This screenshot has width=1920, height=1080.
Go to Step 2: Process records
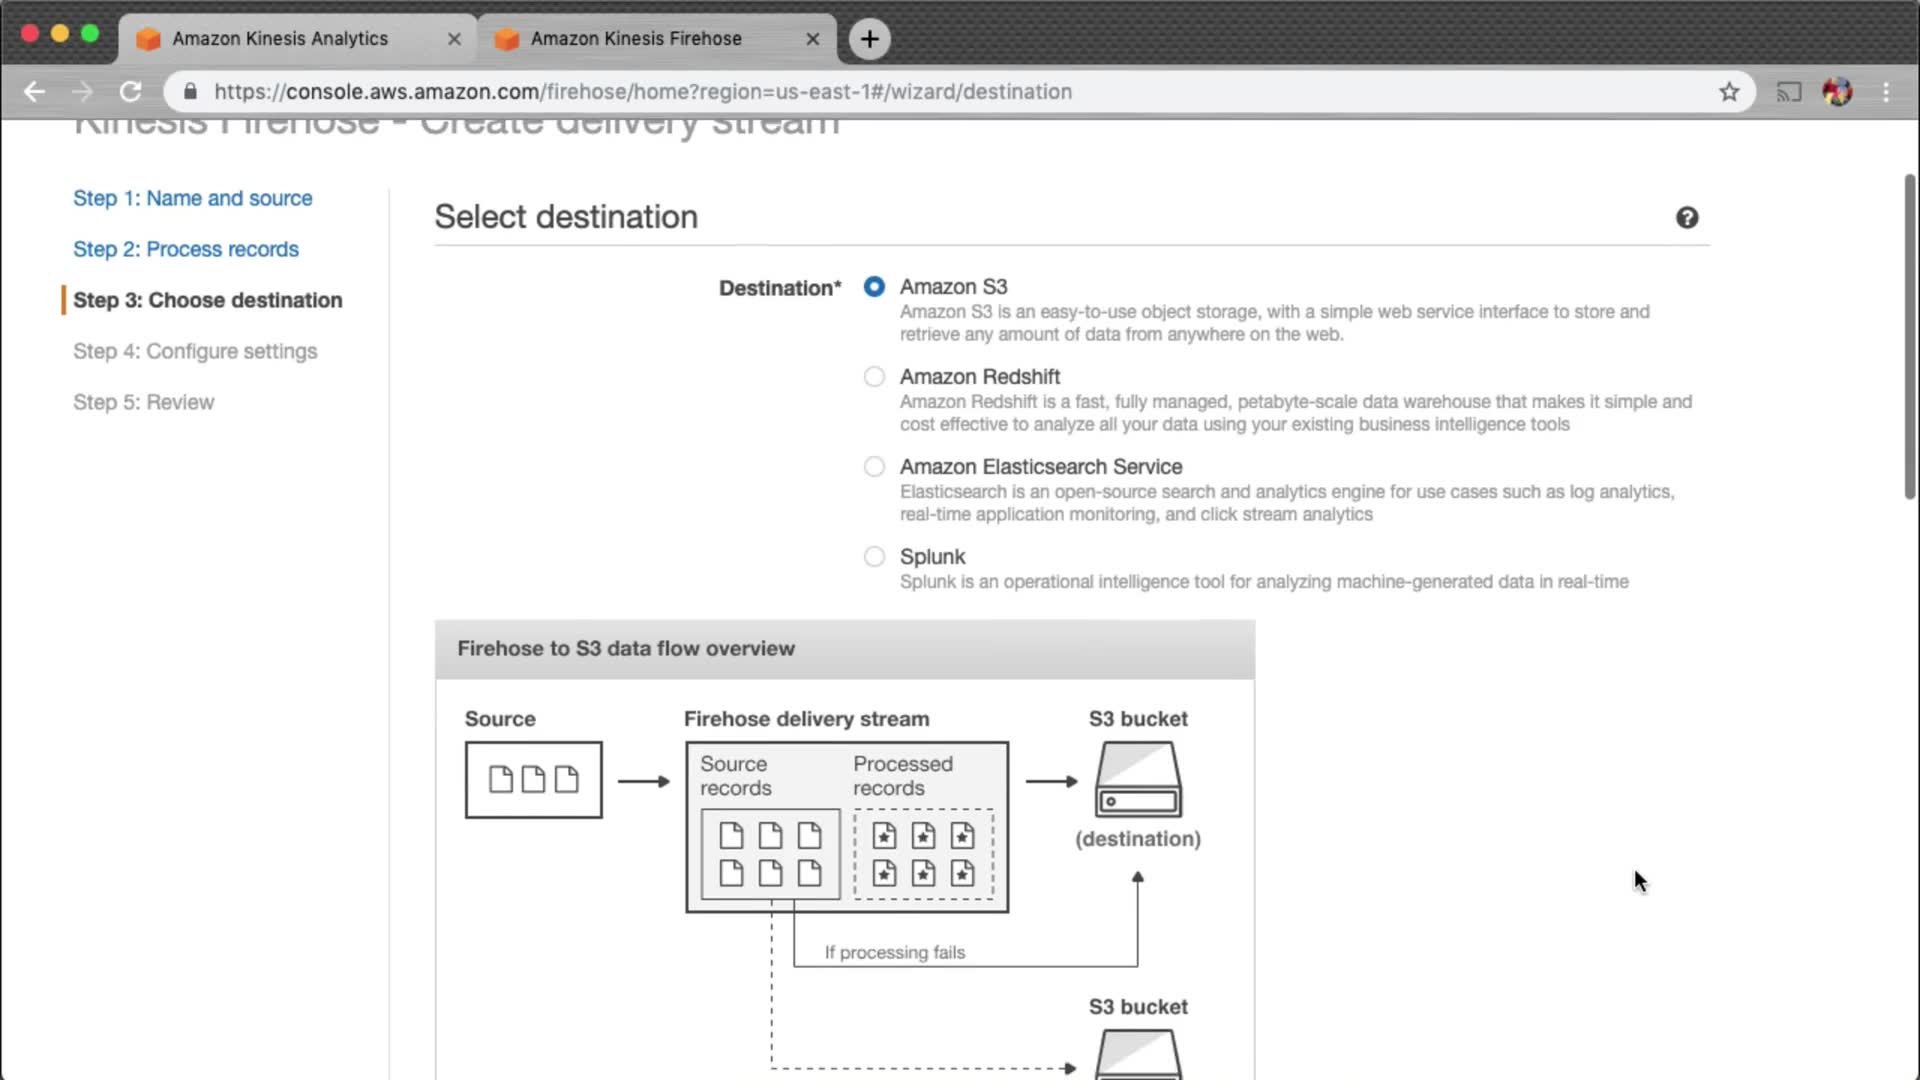click(185, 249)
